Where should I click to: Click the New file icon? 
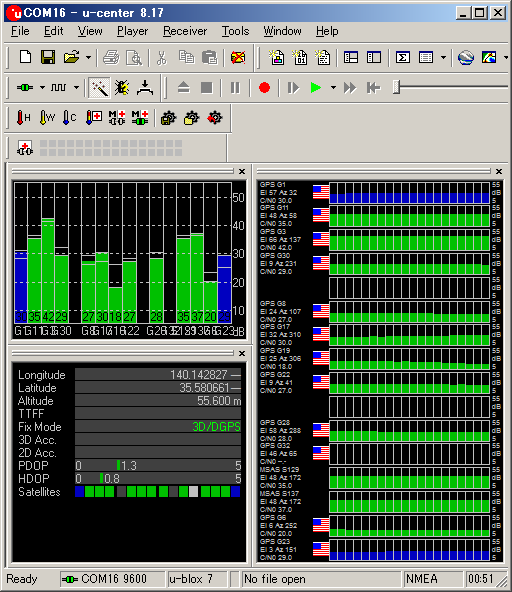point(26,57)
